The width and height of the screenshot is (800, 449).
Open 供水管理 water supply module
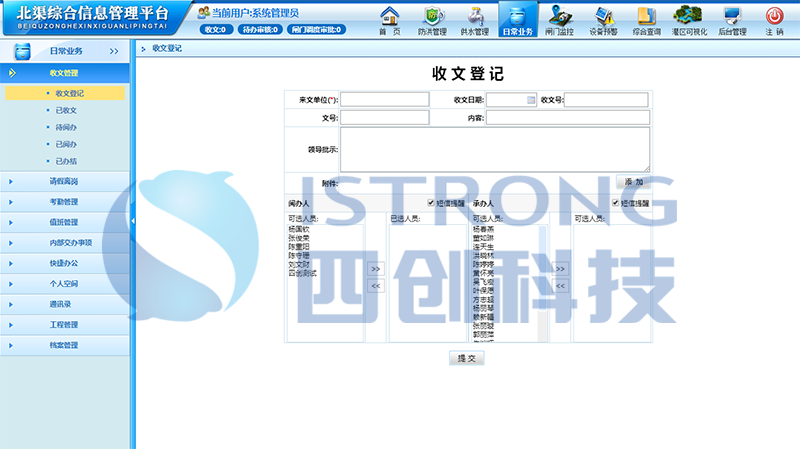point(475,19)
